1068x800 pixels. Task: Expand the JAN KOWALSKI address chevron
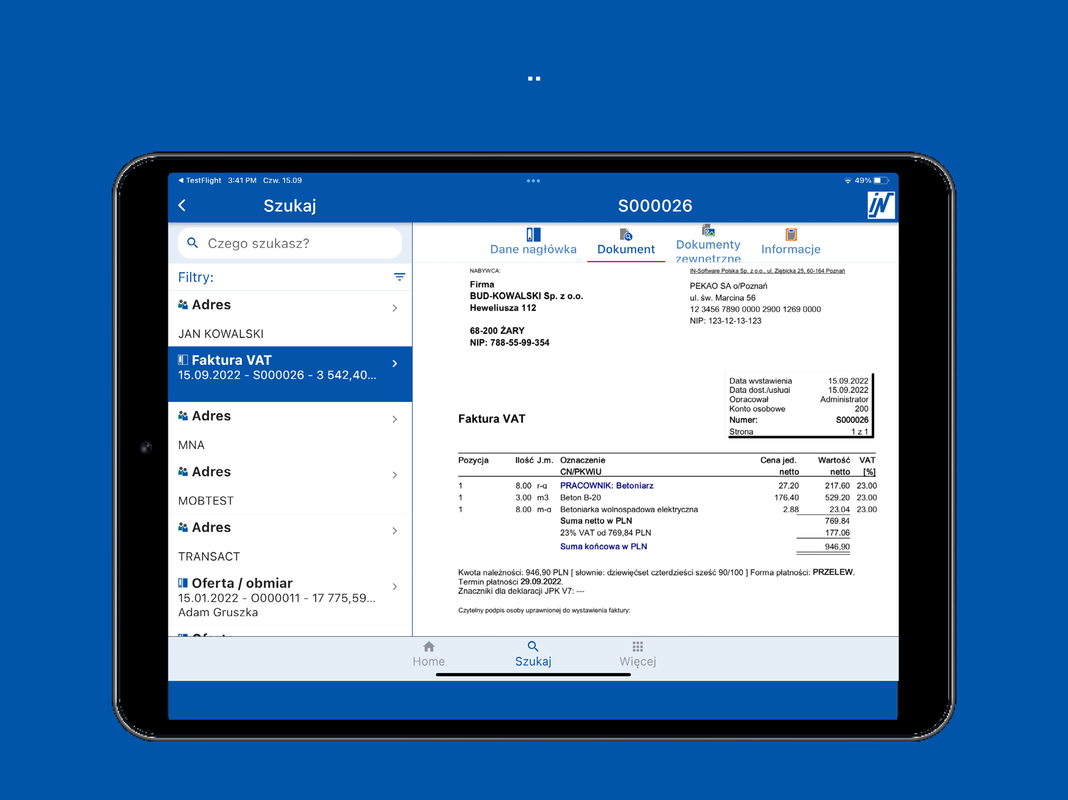click(395, 308)
